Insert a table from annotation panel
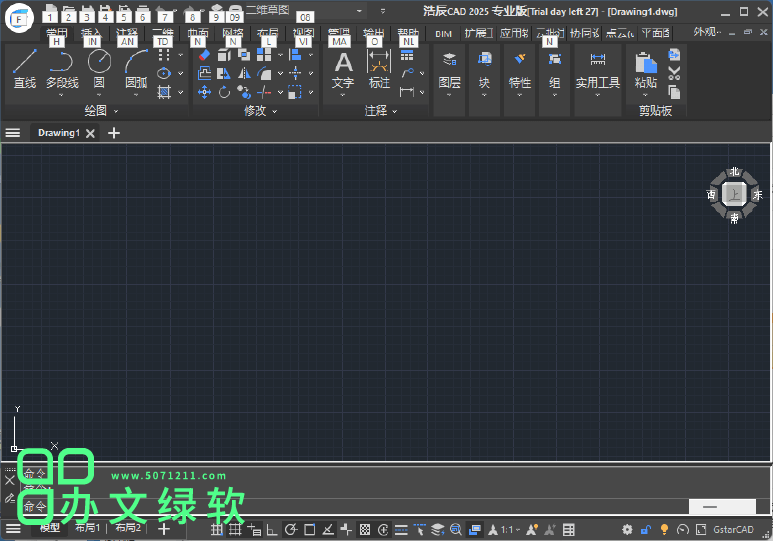This screenshot has height=541, width=773. [x=407, y=55]
